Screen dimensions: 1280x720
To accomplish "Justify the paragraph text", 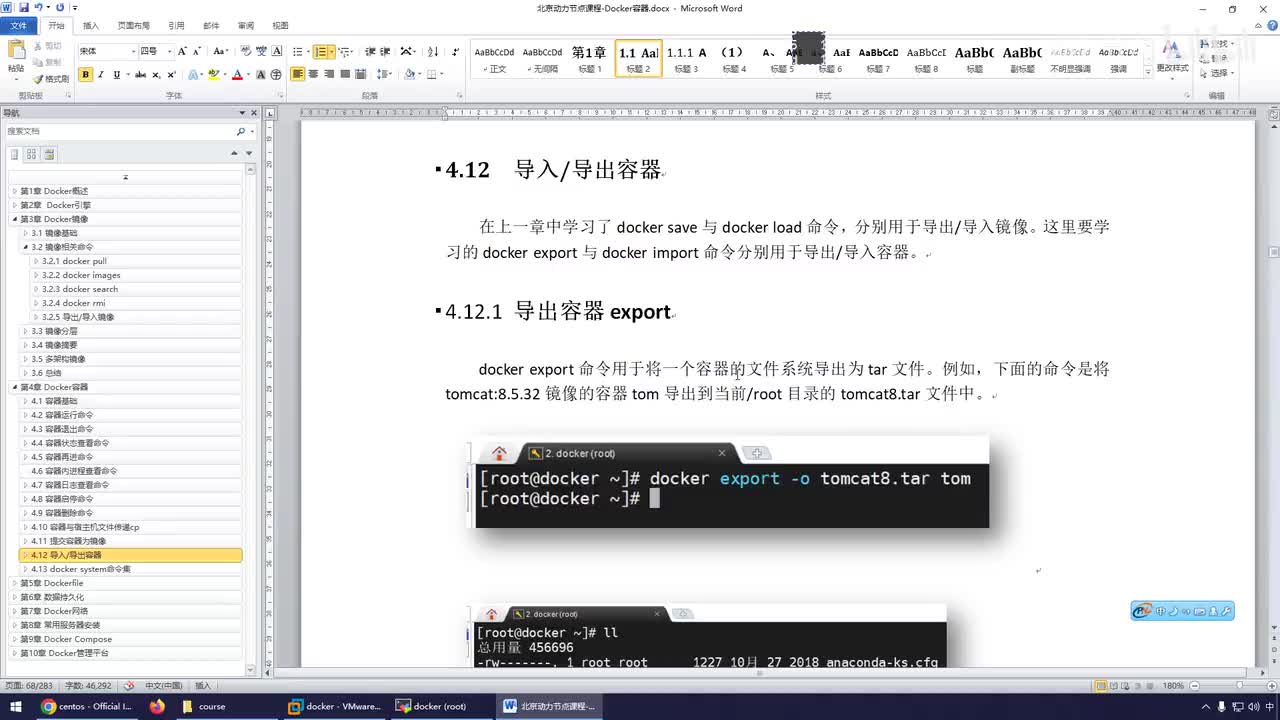I will pyautogui.click(x=345, y=74).
